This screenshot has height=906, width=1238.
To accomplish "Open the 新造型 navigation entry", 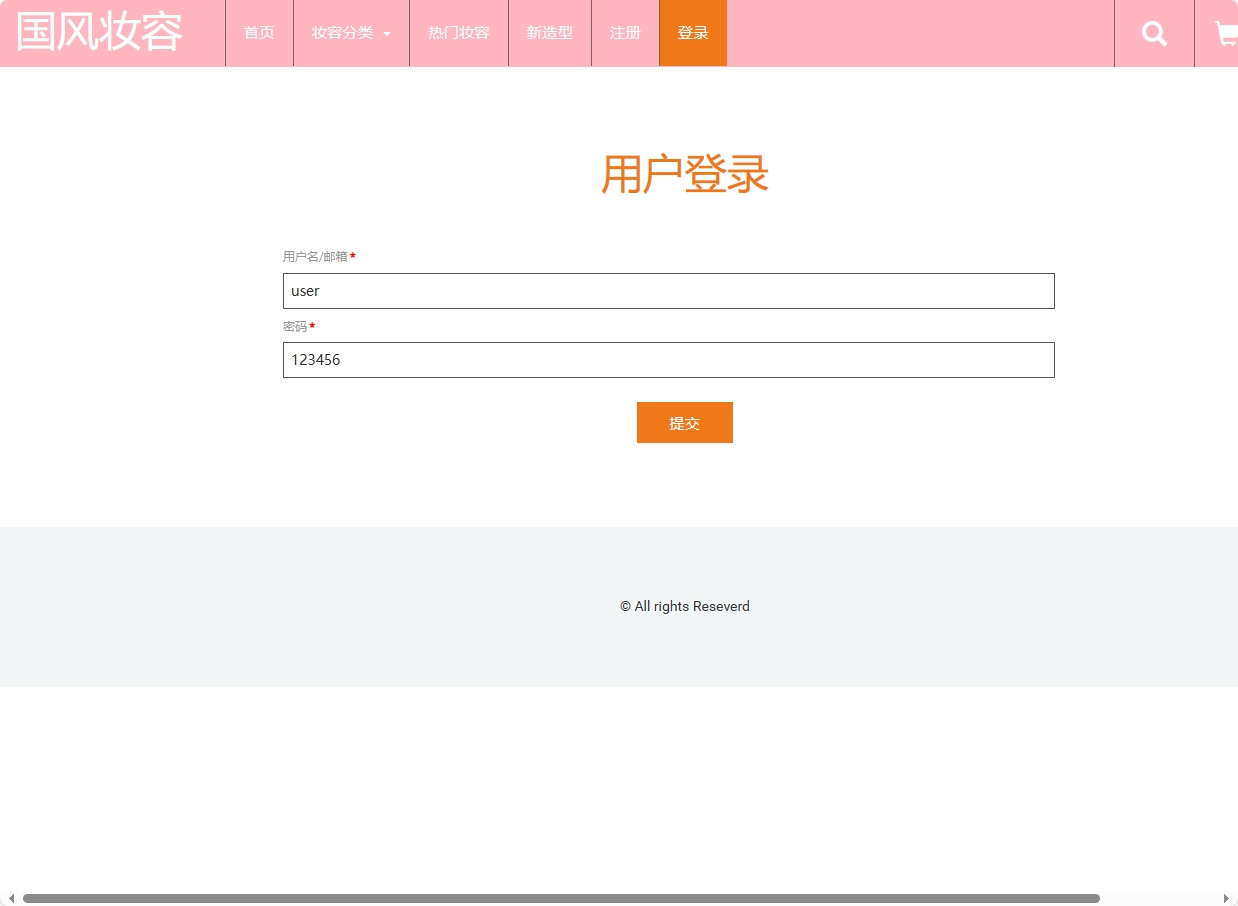I will [550, 33].
